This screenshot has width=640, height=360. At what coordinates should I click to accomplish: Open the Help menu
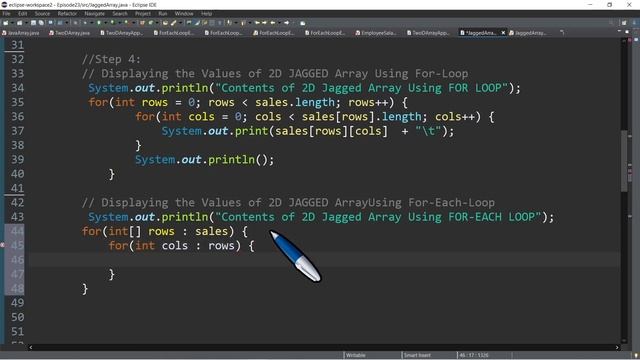(x=206, y=13)
